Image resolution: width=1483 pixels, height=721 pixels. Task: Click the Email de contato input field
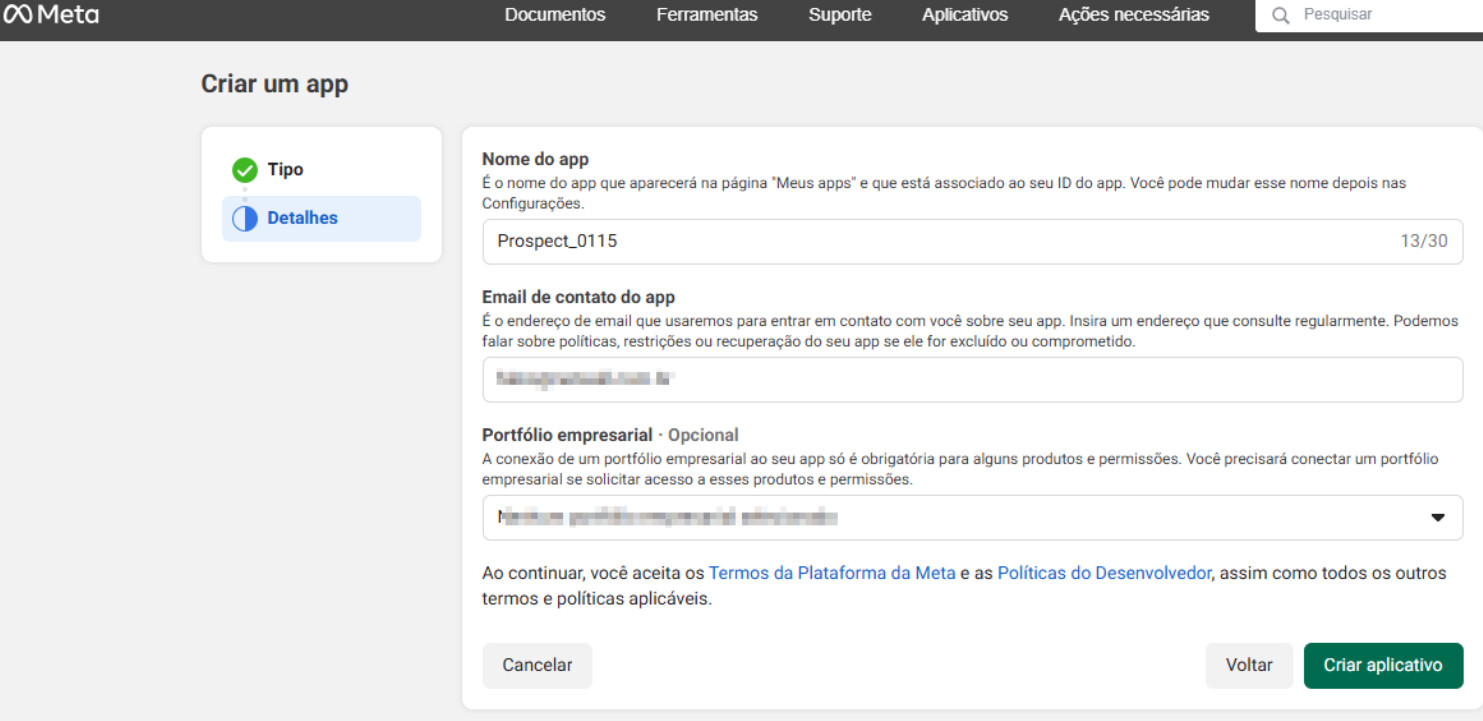pyautogui.click(x=972, y=380)
